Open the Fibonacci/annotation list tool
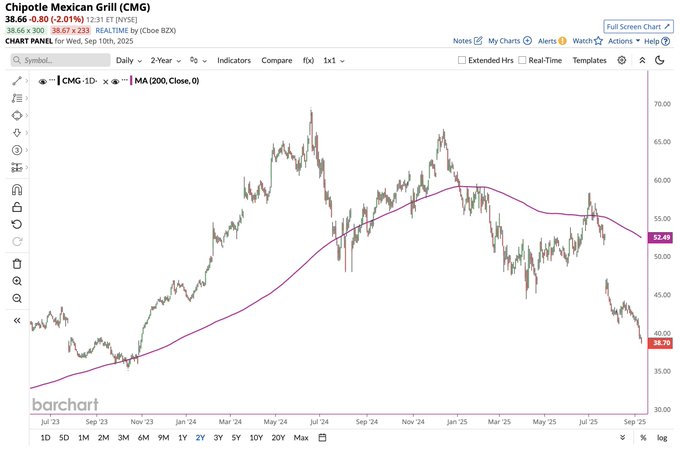This screenshot has height=449, width=680. tap(17, 98)
